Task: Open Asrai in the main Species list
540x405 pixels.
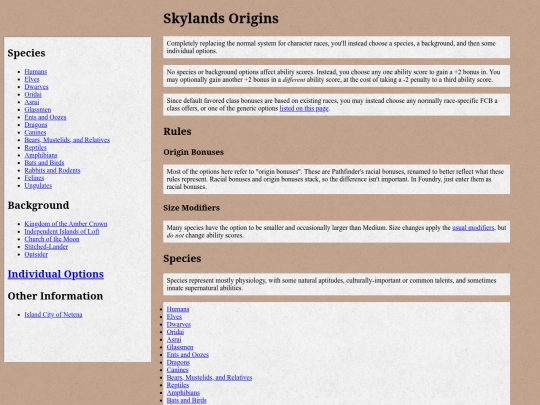Action: [174, 339]
